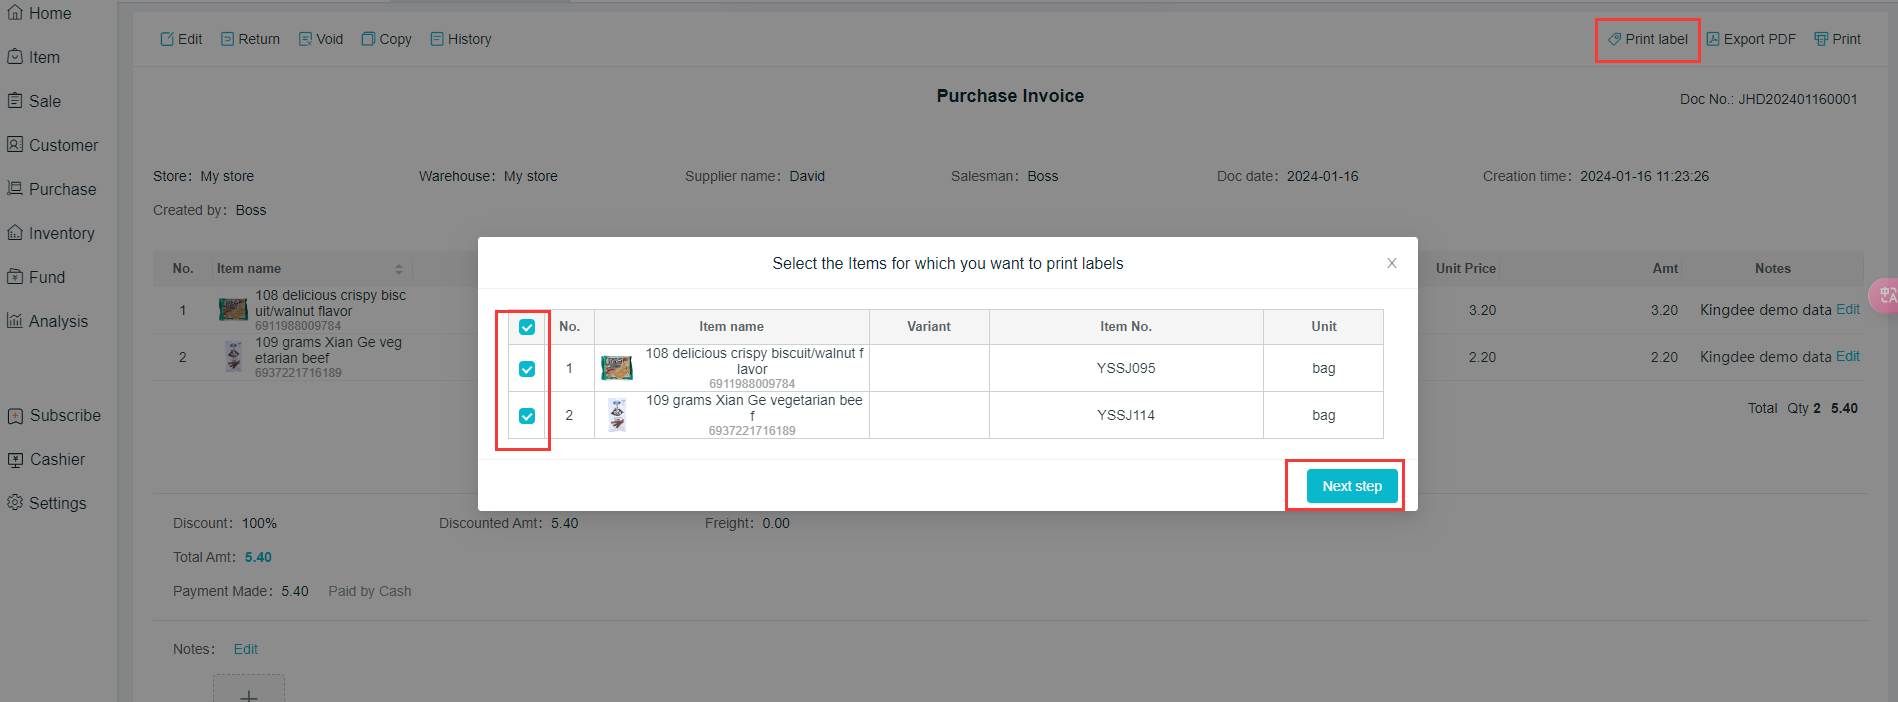Close the print labels dialog
Image resolution: width=1898 pixels, height=702 pixels.
(x=1391, y=263)
